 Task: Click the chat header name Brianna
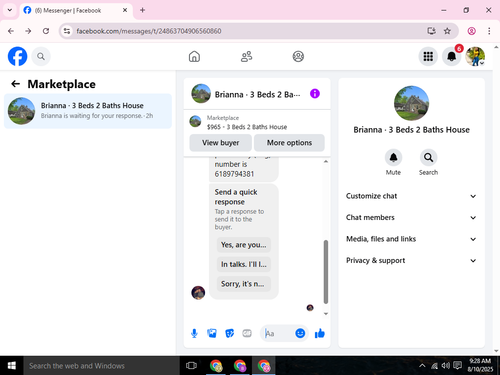tap(257, 94)
